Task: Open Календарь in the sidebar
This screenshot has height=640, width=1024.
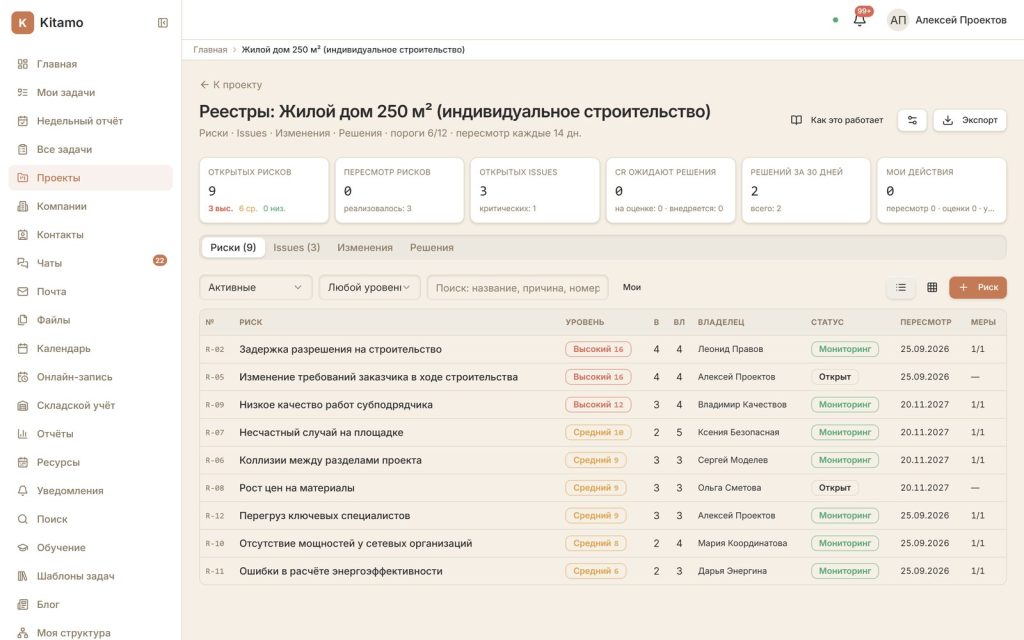Action: click(90, 349)
